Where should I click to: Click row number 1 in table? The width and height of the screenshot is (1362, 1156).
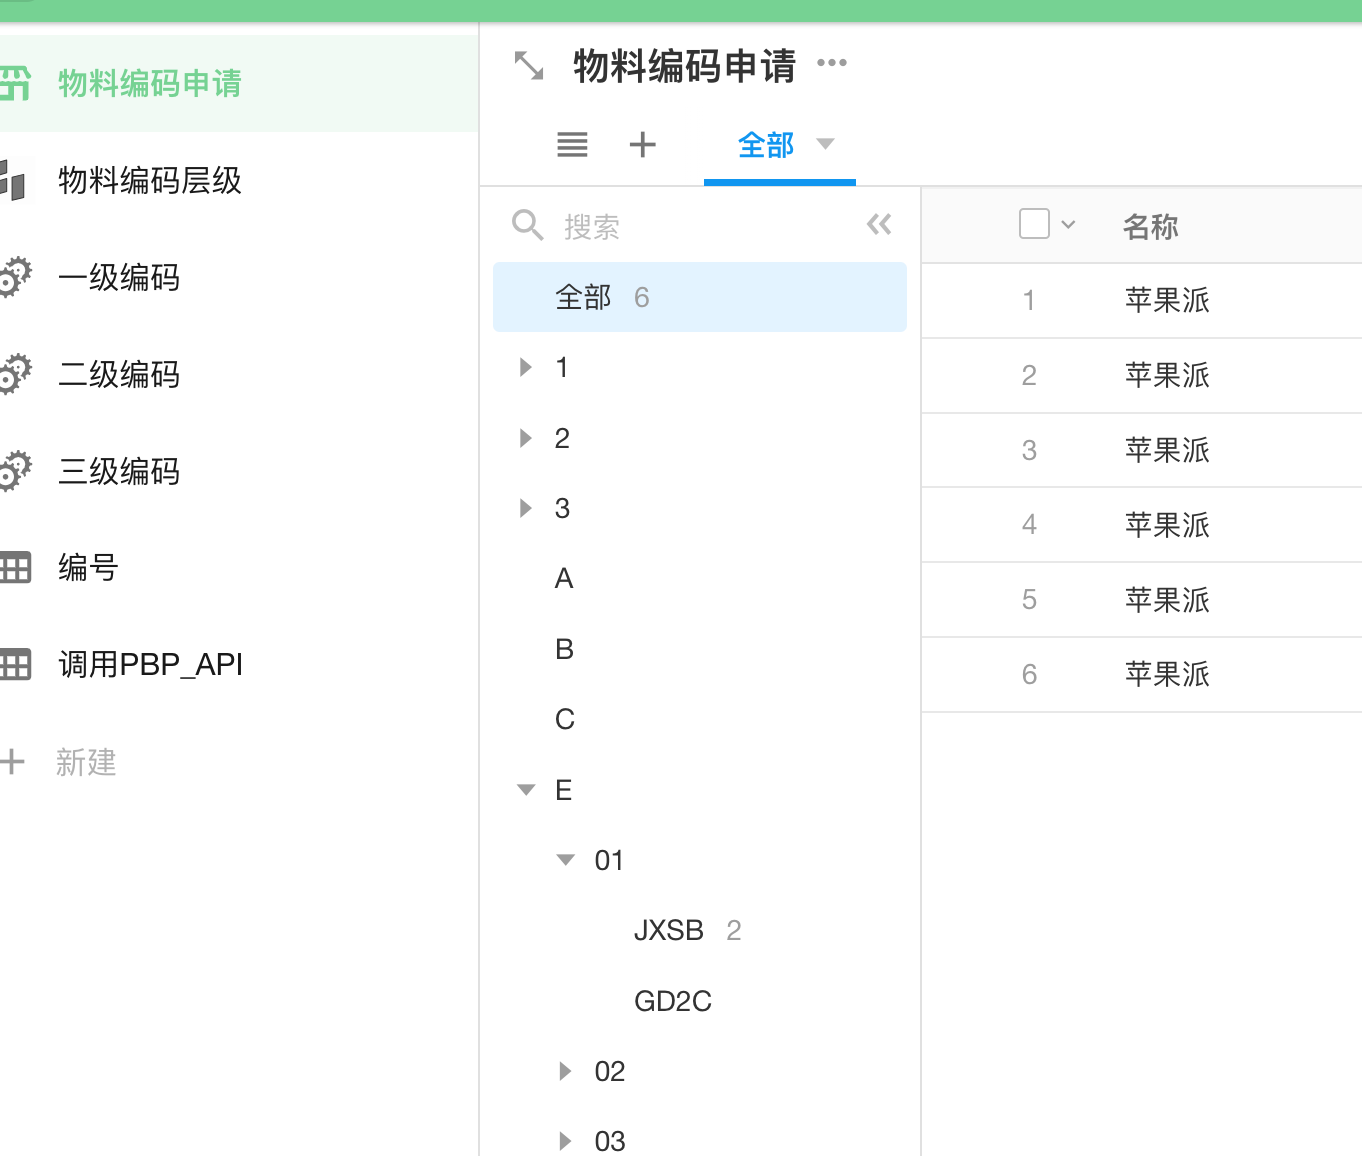tap(1029, 300)
